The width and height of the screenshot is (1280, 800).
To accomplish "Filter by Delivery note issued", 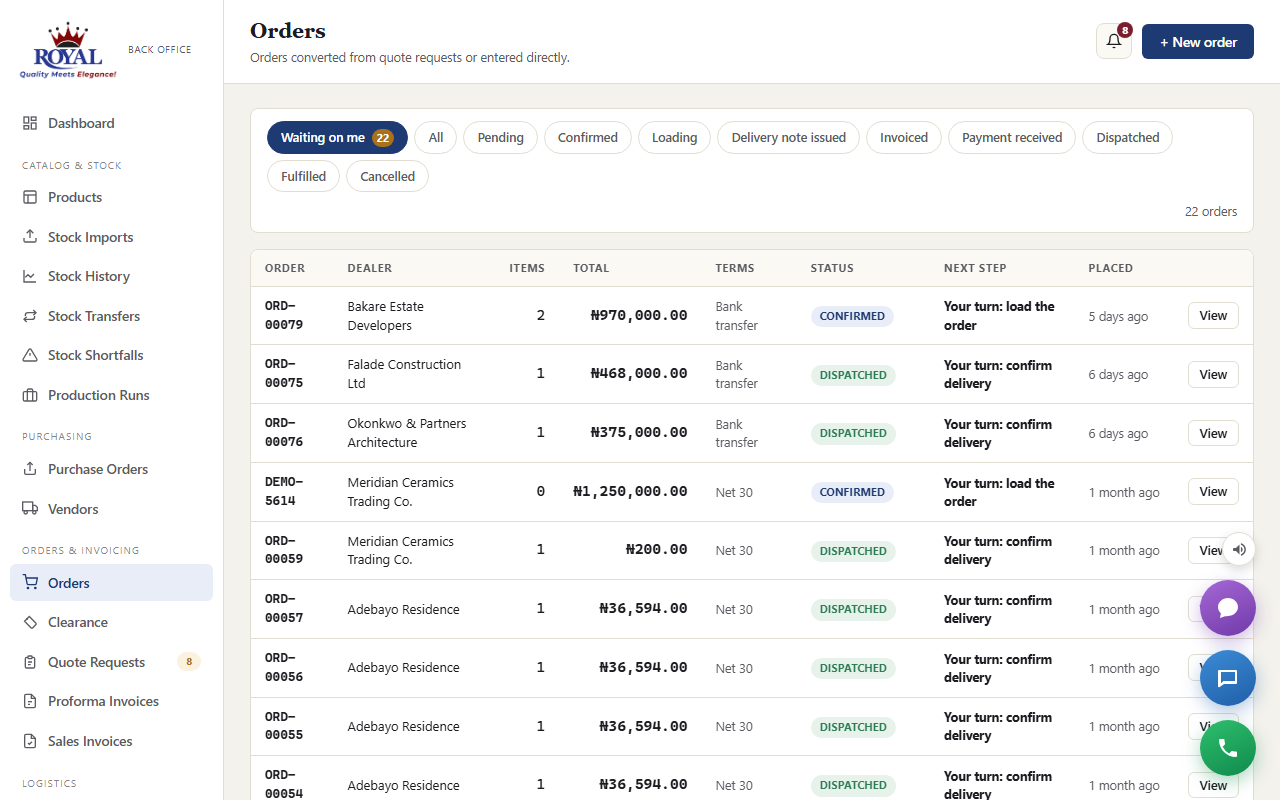I will click(x=789, y=138).
